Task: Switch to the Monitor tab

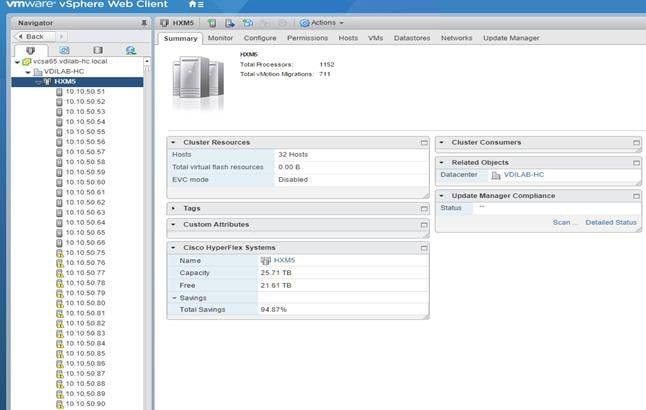Action: click(x=220, y=38)
